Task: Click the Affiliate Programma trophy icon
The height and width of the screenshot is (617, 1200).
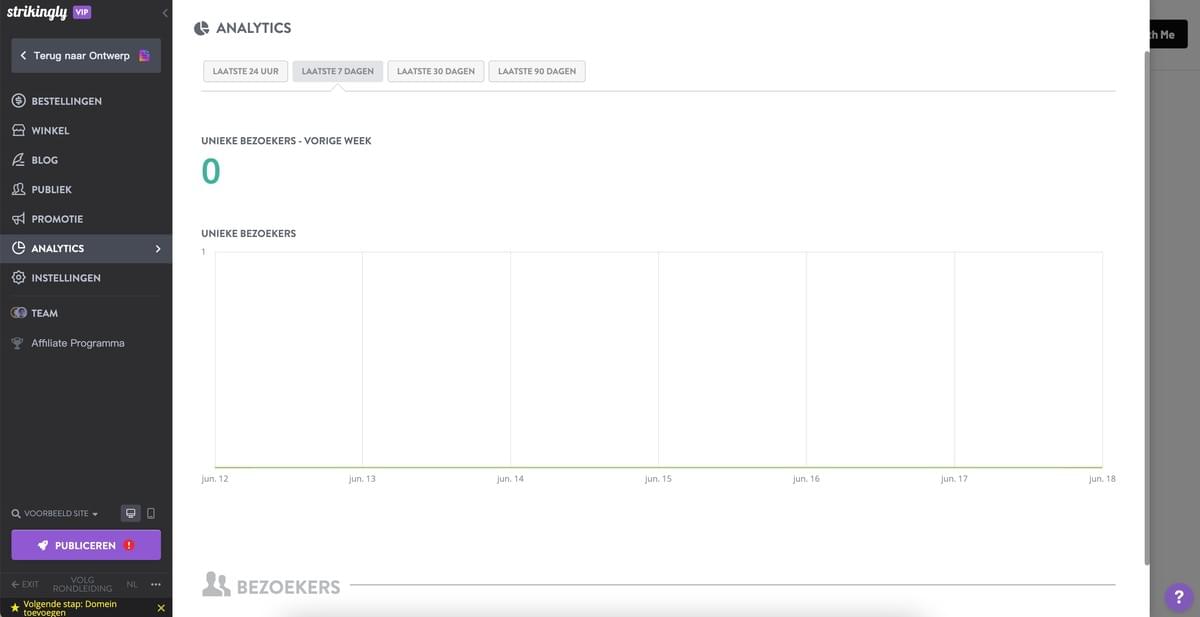Action: pyautogui.click(x=17, y=343)
